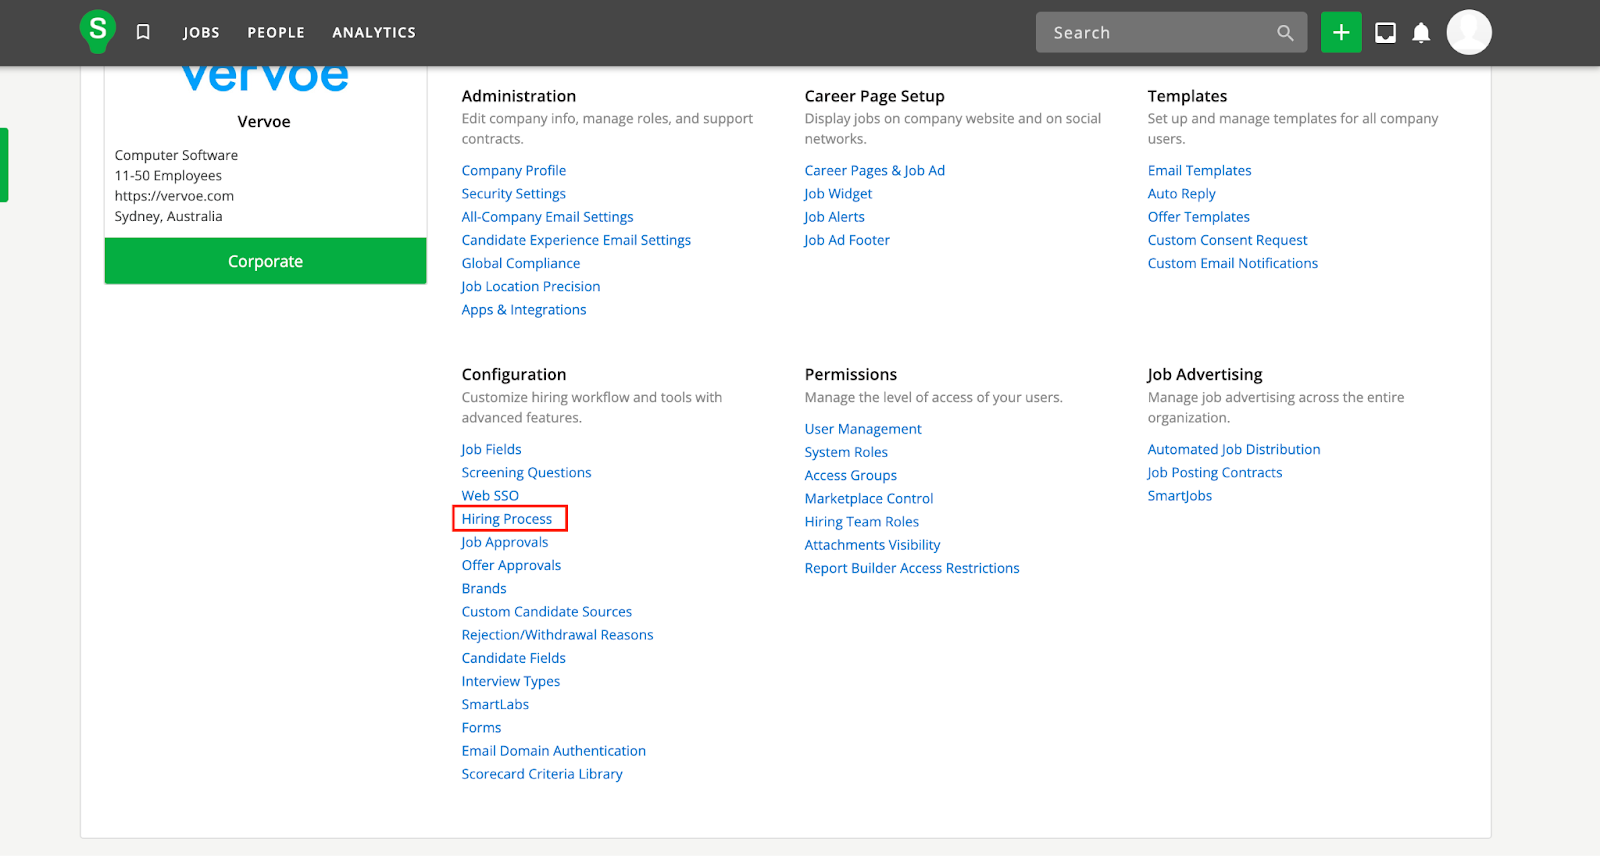Open Job Alerts

point(834,217)
